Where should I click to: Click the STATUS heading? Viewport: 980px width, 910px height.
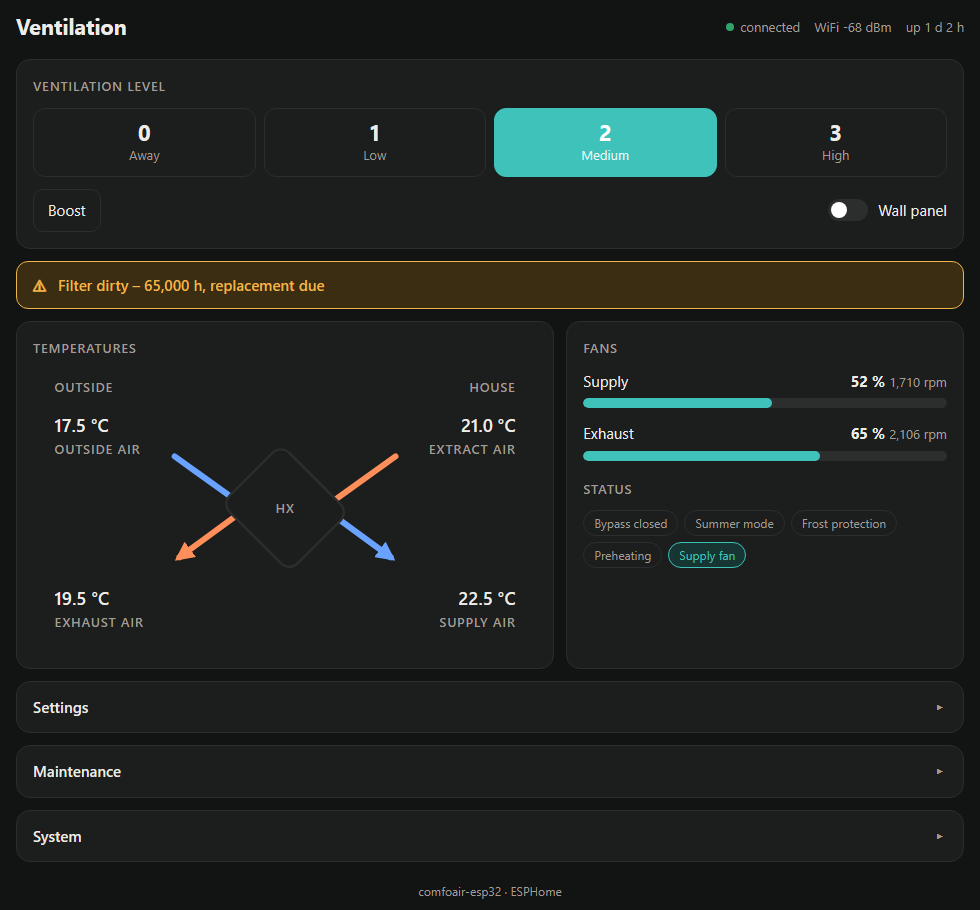point(608,489)
